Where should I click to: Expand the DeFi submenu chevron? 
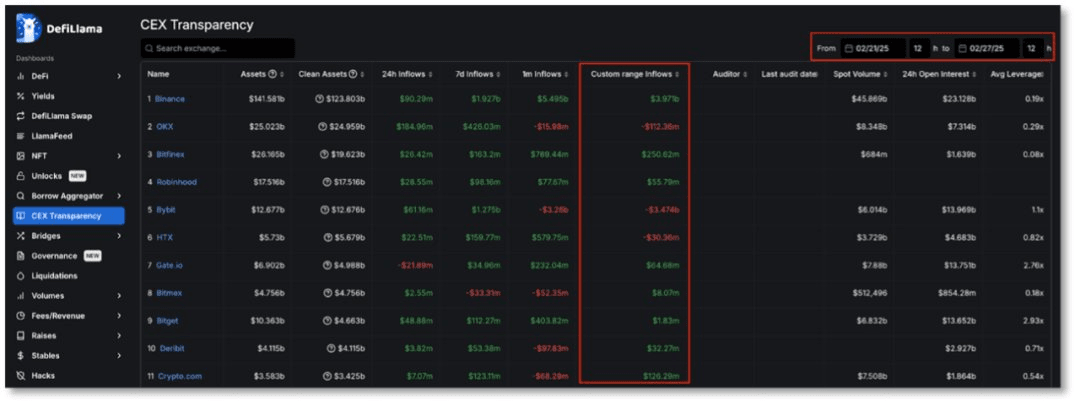pyautogui.click(x=118, y=76)
